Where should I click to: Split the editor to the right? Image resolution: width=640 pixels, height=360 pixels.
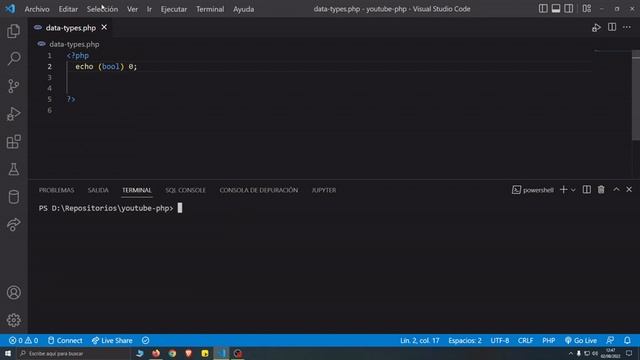(x=612, y=27)
